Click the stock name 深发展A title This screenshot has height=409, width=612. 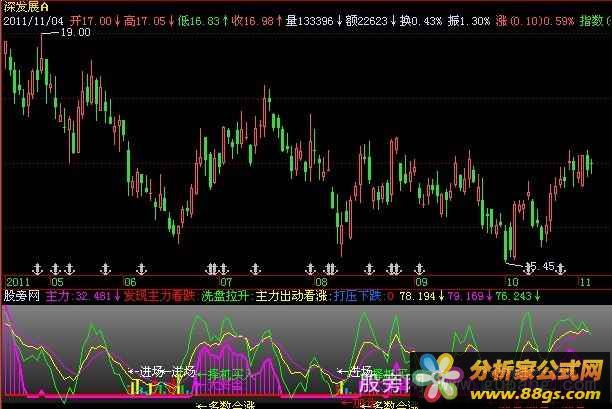pos(26,7)
